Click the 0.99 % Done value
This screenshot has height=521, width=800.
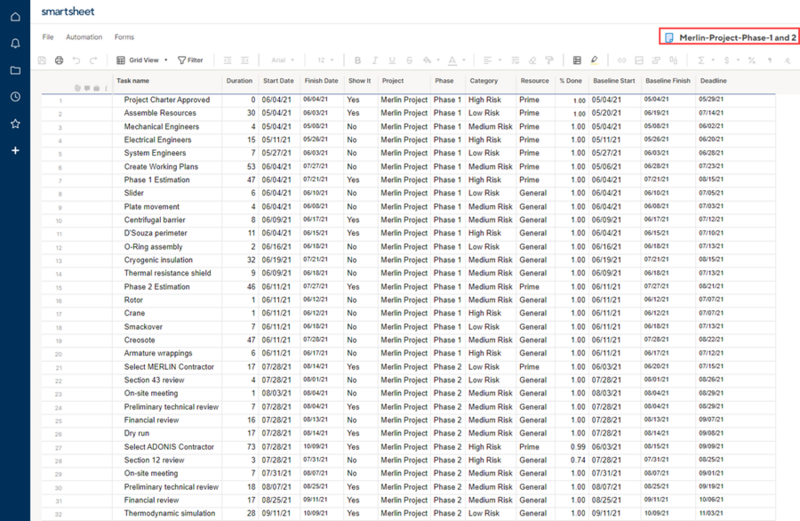(578, 447)
